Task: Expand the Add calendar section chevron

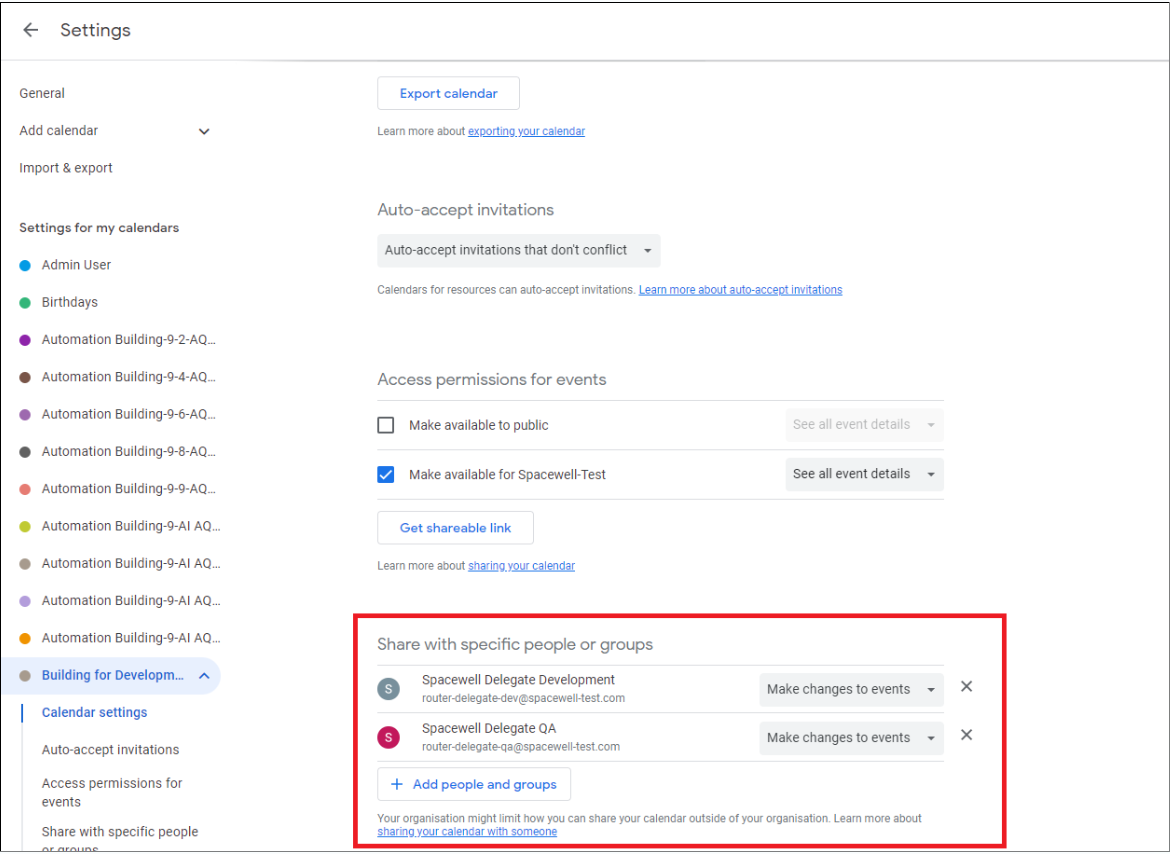Action: [x=204, y=131]
